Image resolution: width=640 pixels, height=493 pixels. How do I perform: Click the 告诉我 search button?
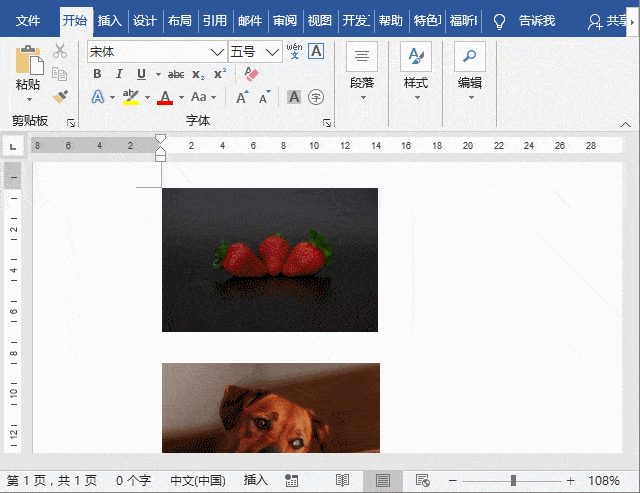[x=536, y=21]
